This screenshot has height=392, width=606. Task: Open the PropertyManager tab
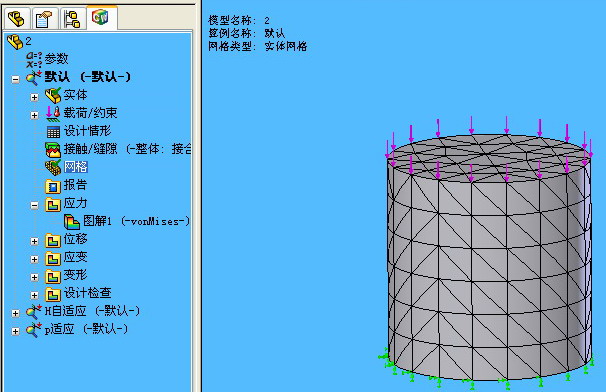click(x=43, y=19)
